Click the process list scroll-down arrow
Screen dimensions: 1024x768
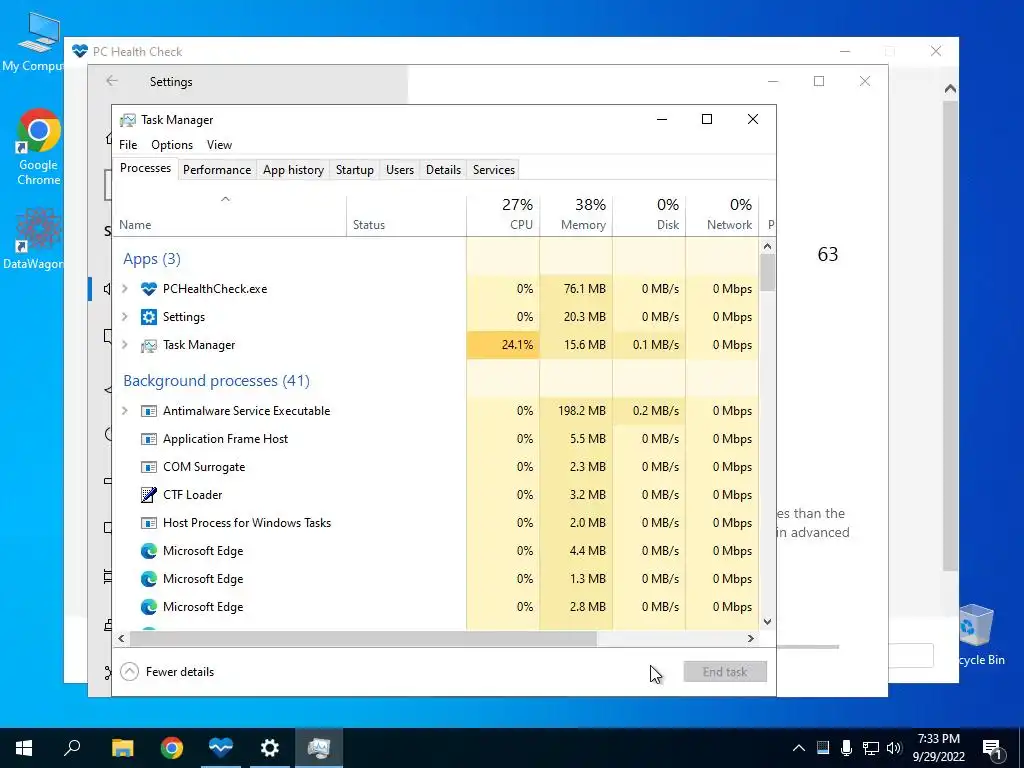tap(767, 622)
